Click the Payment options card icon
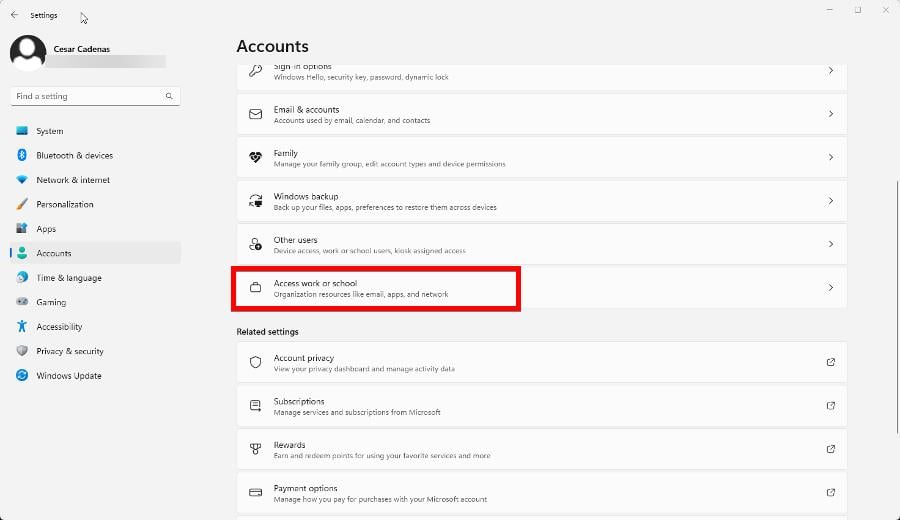The width and height of the screenshot is (900, 520). pos(255,492)
